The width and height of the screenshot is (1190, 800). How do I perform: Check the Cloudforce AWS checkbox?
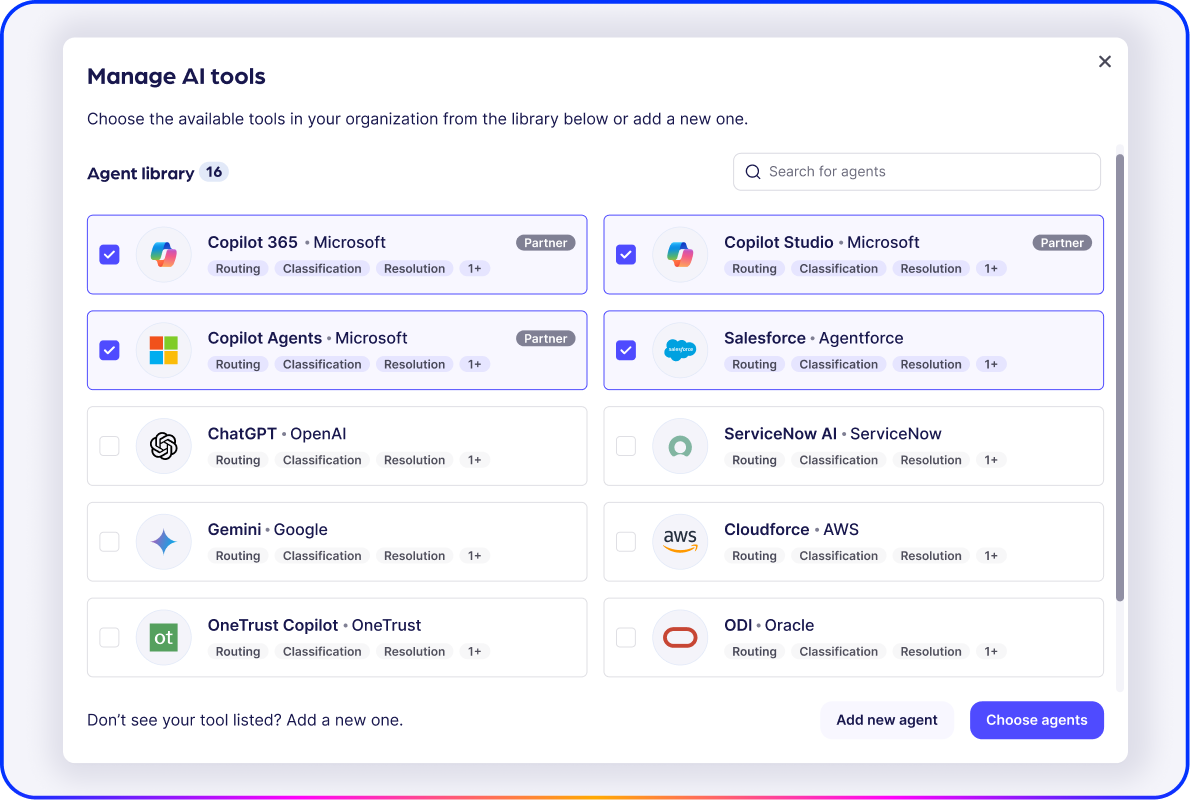[626, 542]
